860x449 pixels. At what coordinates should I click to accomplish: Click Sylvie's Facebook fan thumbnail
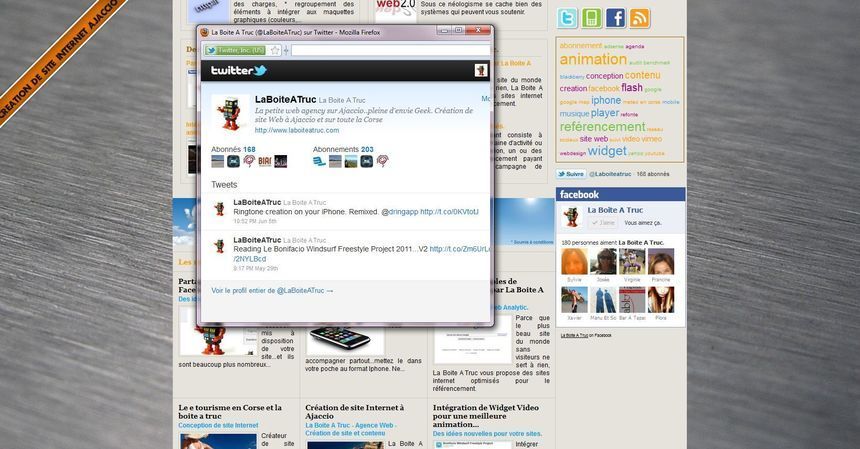tap(574, 262)
